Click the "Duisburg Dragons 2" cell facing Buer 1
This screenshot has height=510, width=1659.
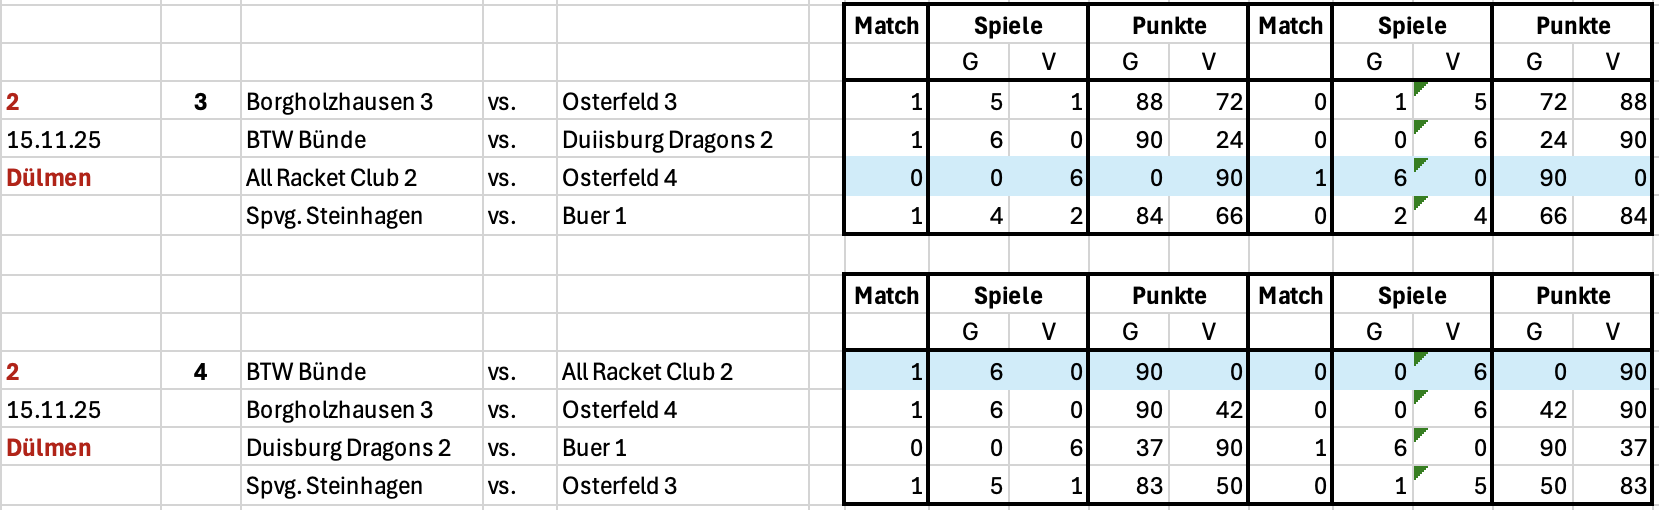pyautogui.click(x=348, y=448)
